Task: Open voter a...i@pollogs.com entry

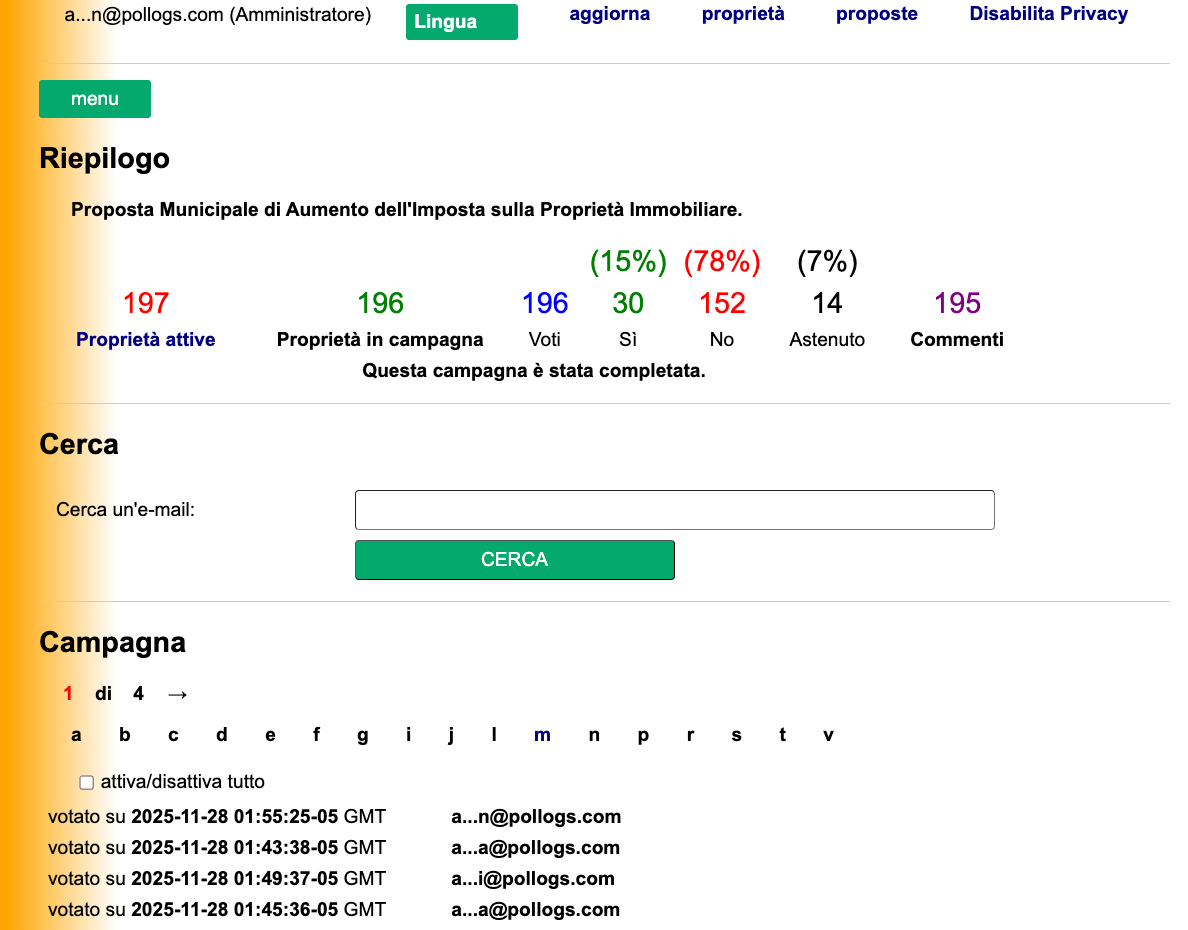Action: (533, 878)
